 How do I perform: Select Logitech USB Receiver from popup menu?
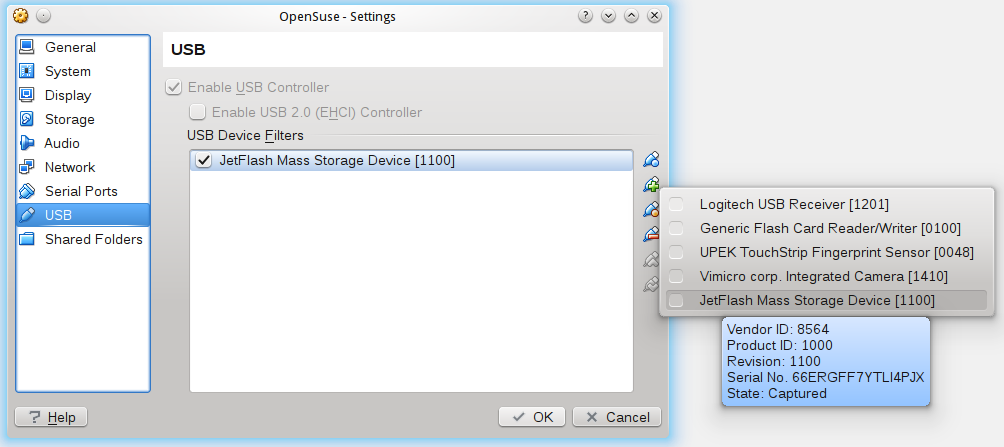pyautogui.click(x=793, y=205)
